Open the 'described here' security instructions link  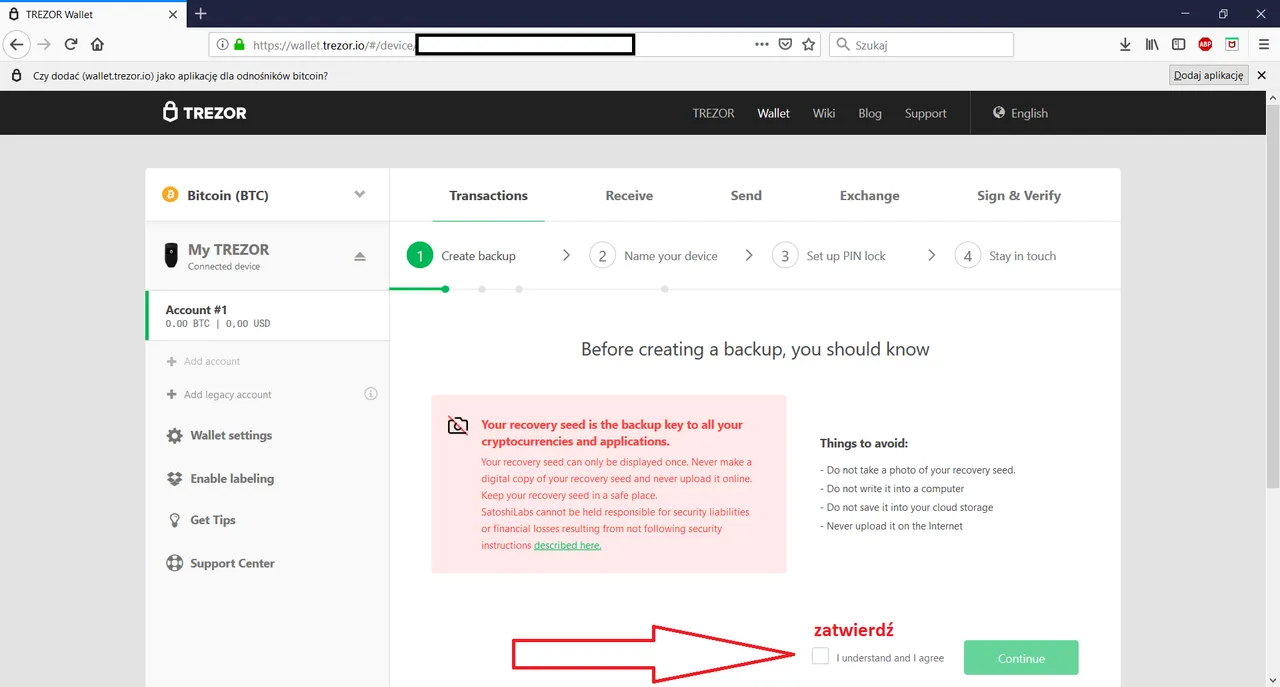coord(567,545)
